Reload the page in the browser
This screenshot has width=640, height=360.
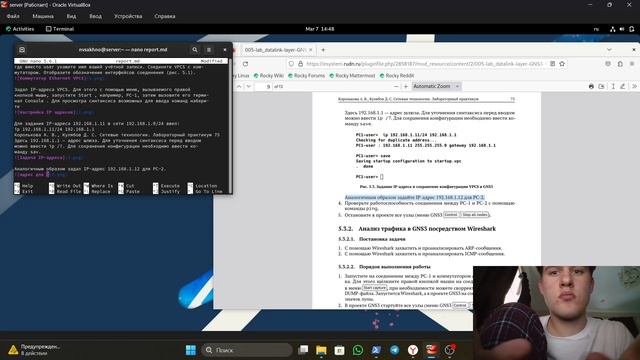click(245, 64)
